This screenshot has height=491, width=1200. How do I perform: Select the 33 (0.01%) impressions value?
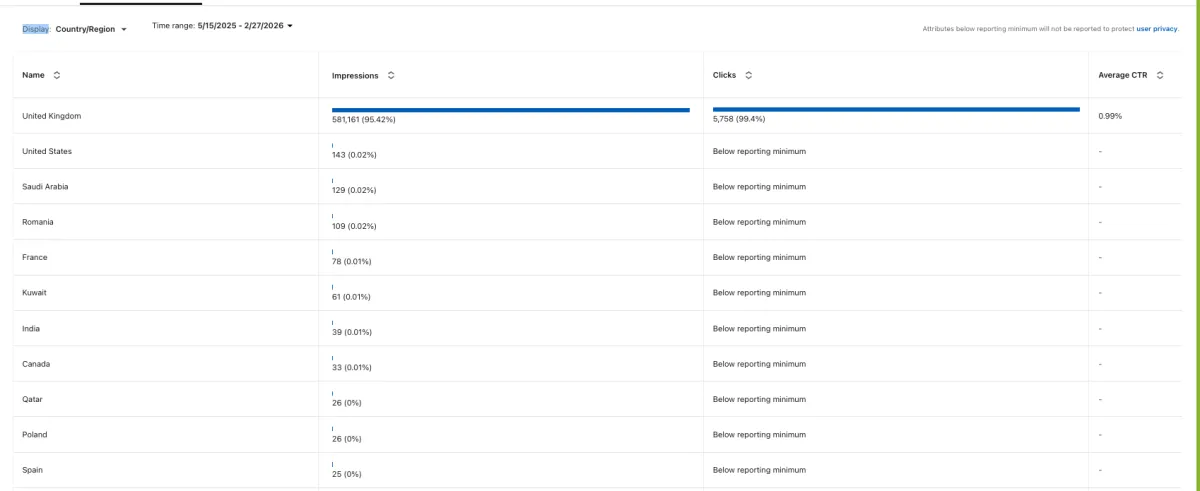tap(352, 367)
